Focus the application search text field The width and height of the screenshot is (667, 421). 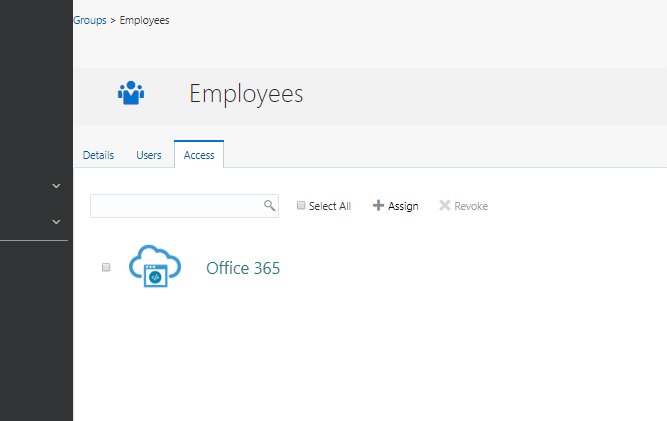point(175,206)
